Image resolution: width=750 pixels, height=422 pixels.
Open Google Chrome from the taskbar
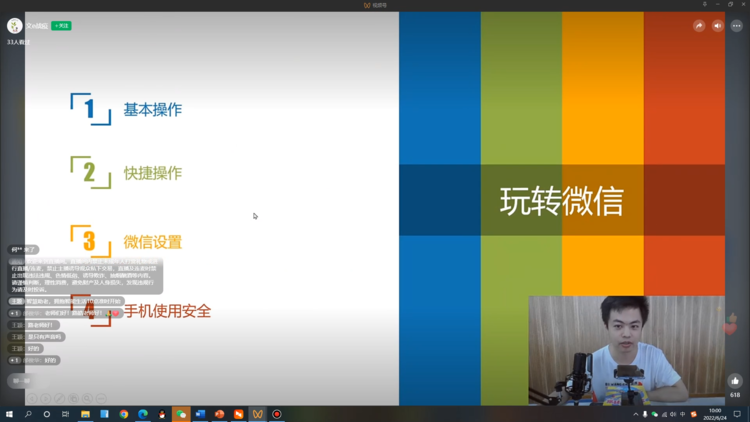(124, 414)
